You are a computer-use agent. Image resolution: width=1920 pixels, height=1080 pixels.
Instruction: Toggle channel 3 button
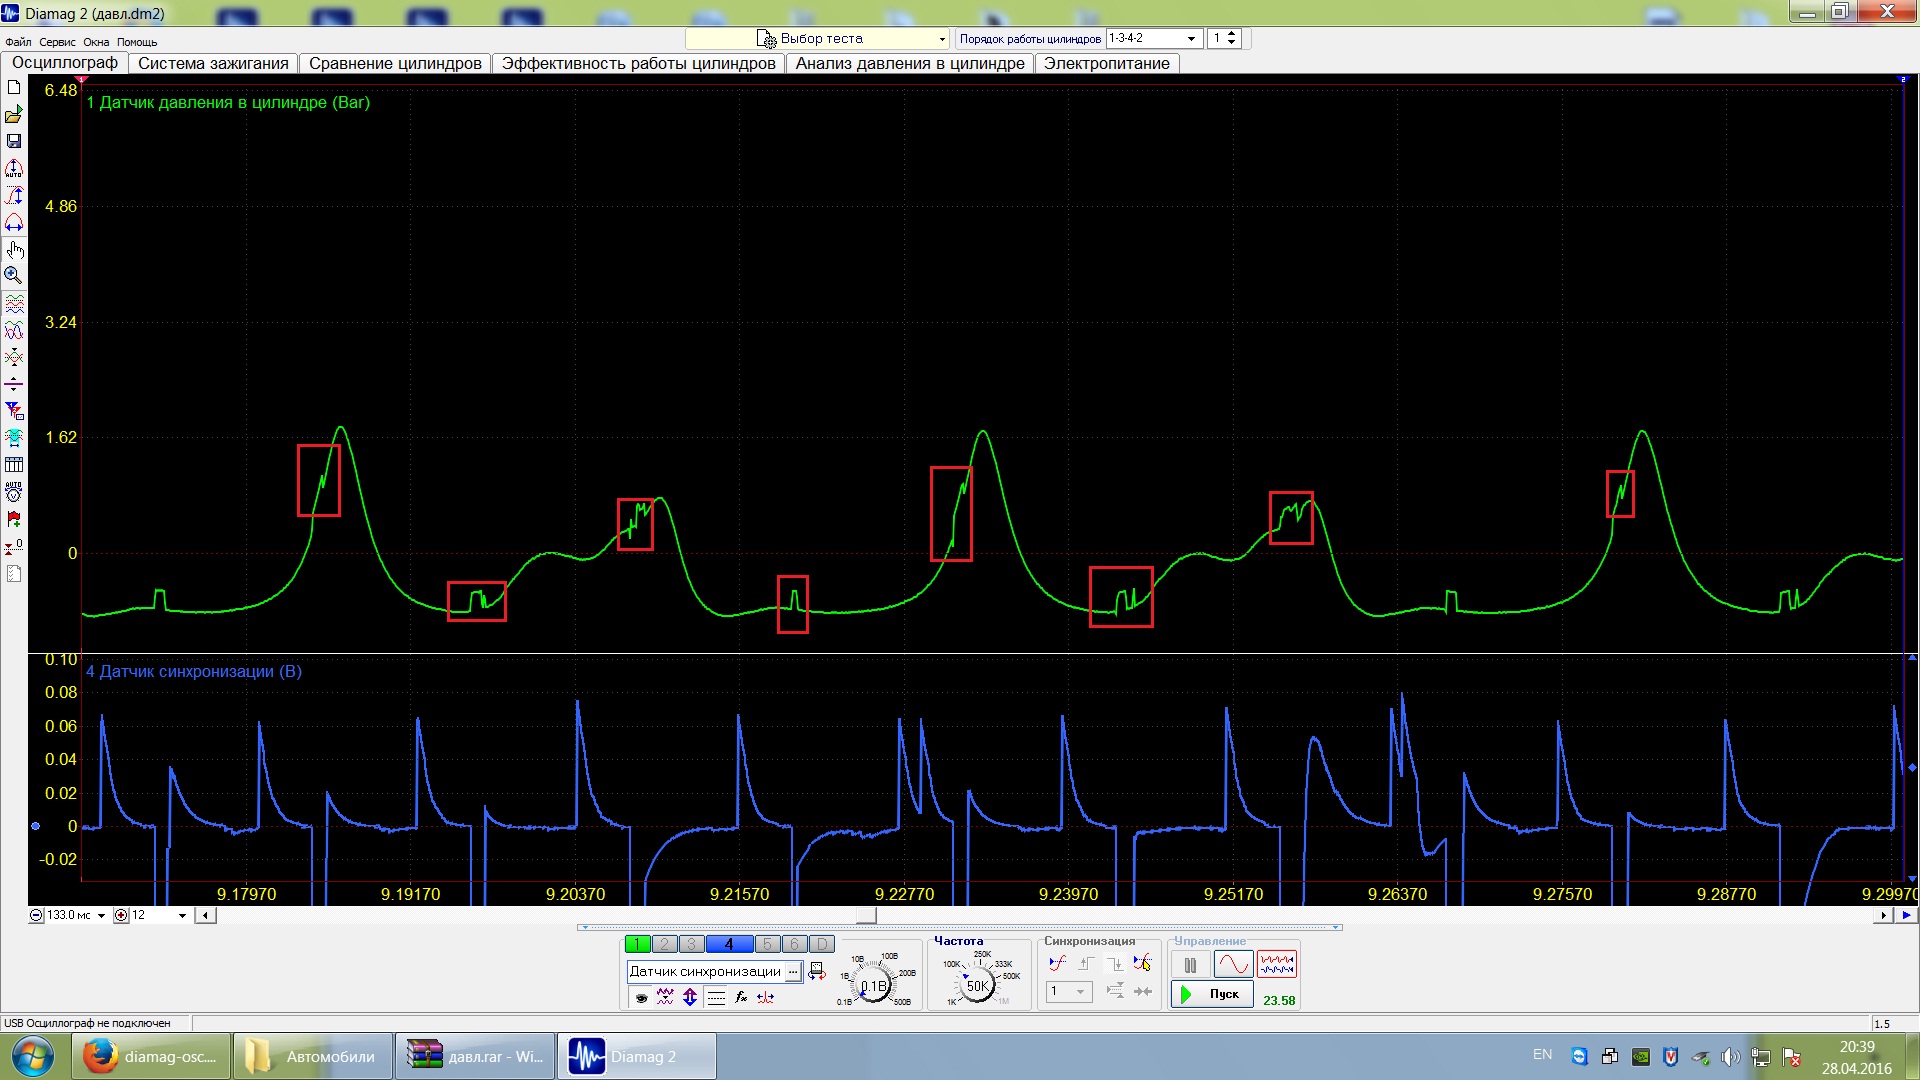point(691,944)
